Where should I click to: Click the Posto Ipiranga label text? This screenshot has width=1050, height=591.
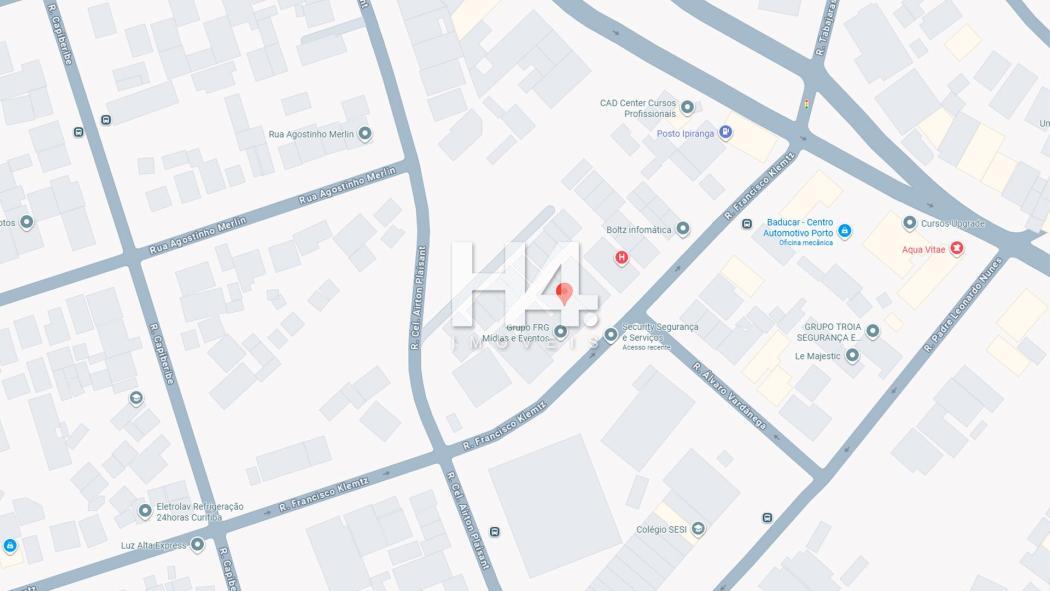point(685,134)
